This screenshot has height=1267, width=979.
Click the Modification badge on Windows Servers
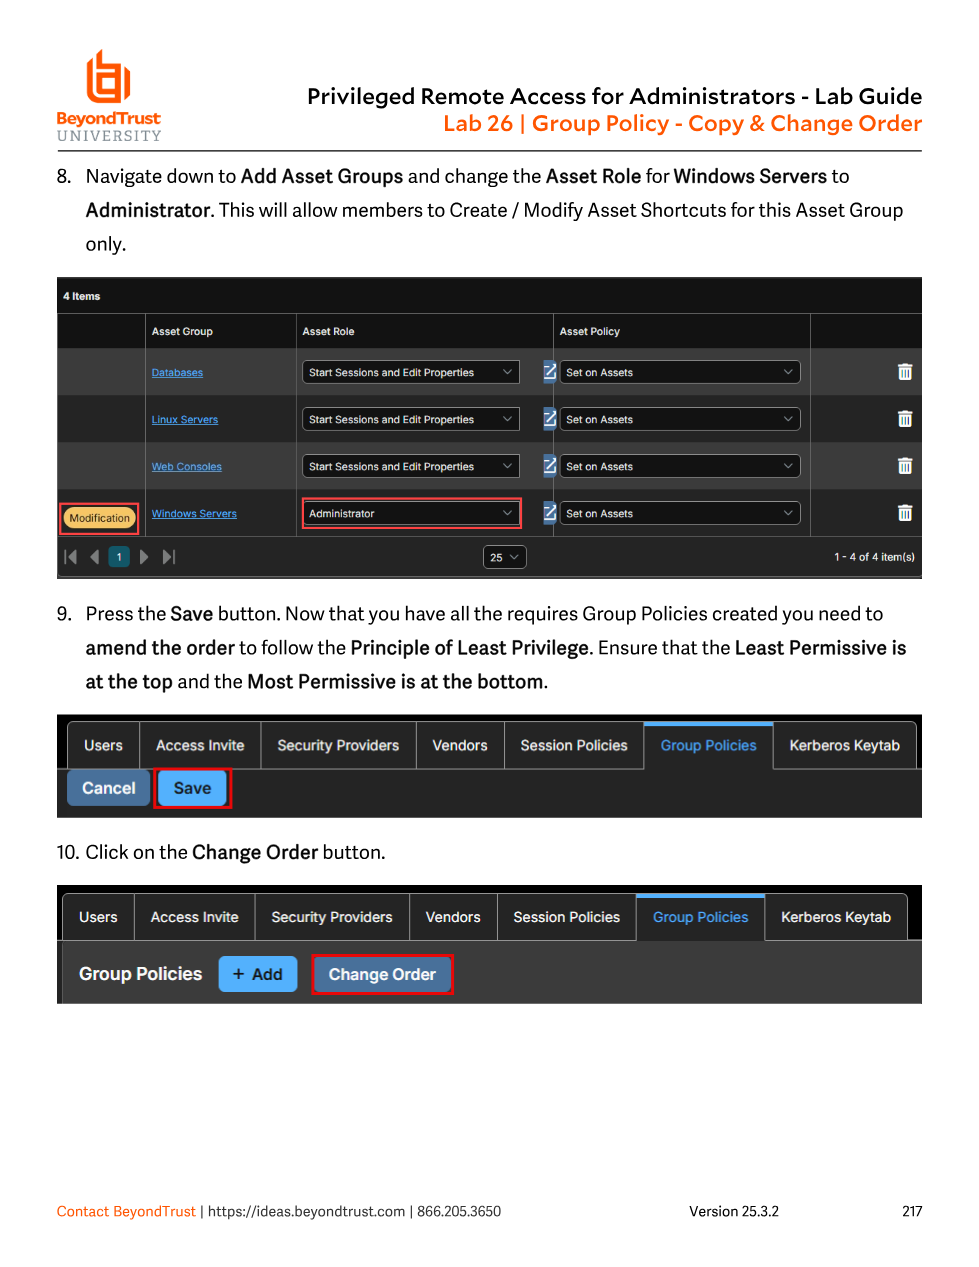tap(99, 518)
